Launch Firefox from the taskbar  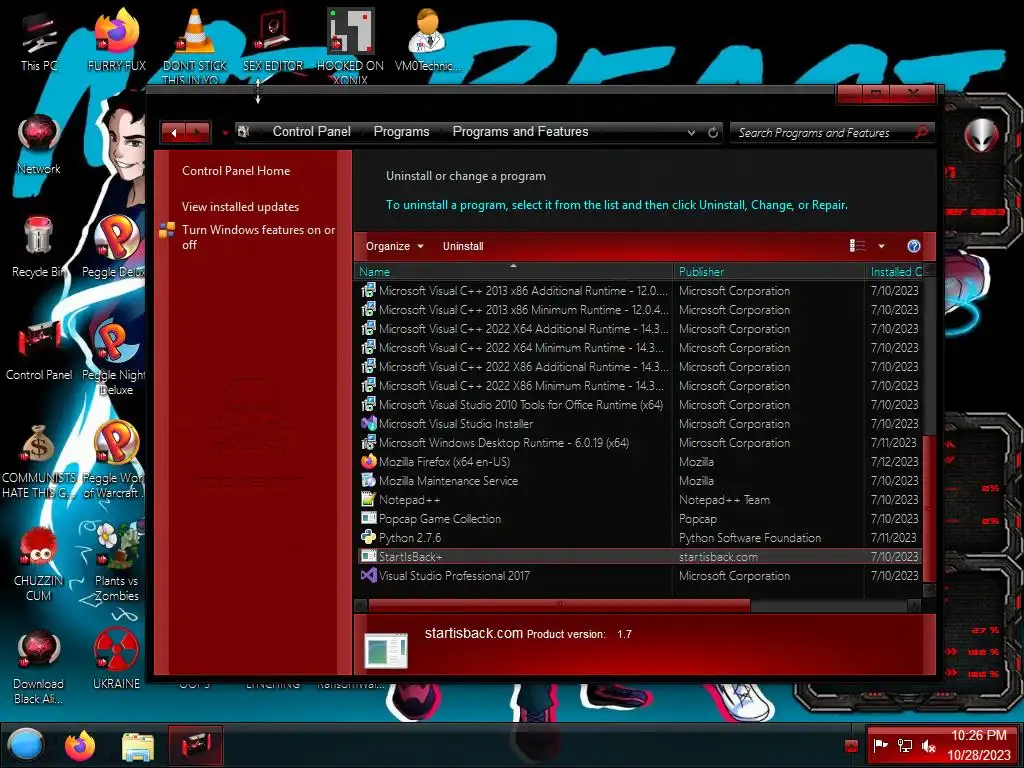pyautogui.click(x=80, y=745)
